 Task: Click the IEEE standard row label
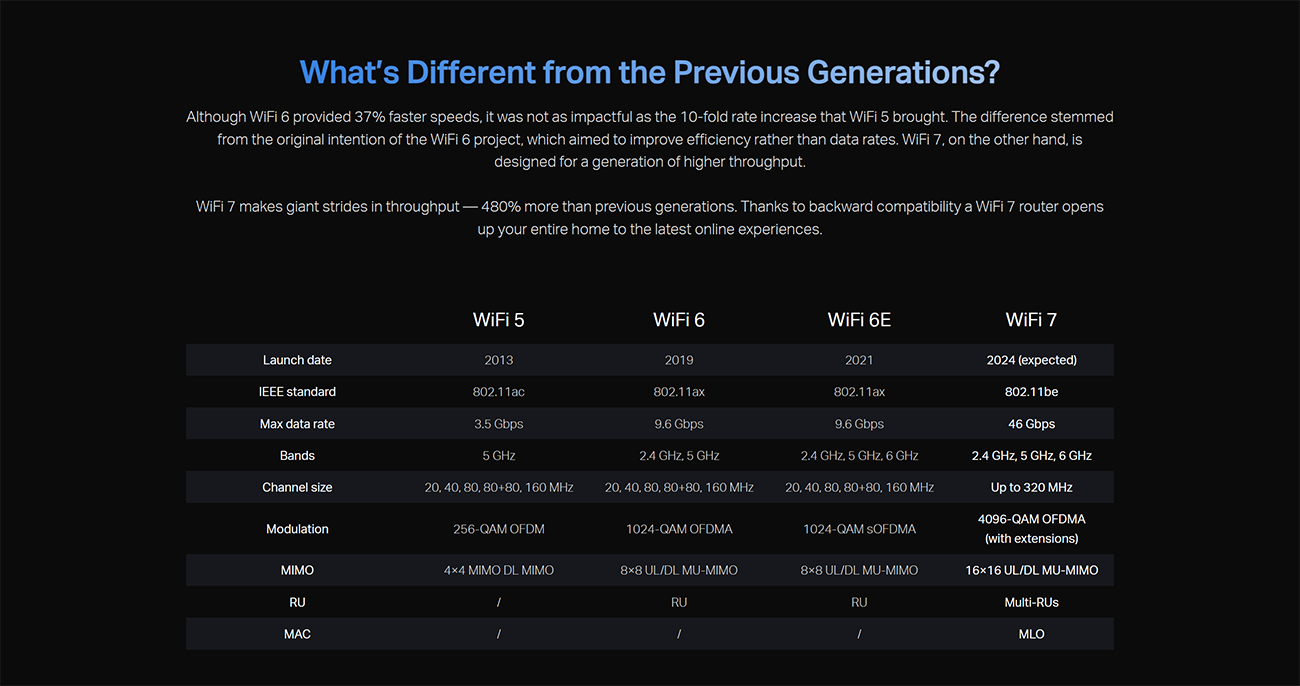297,392
